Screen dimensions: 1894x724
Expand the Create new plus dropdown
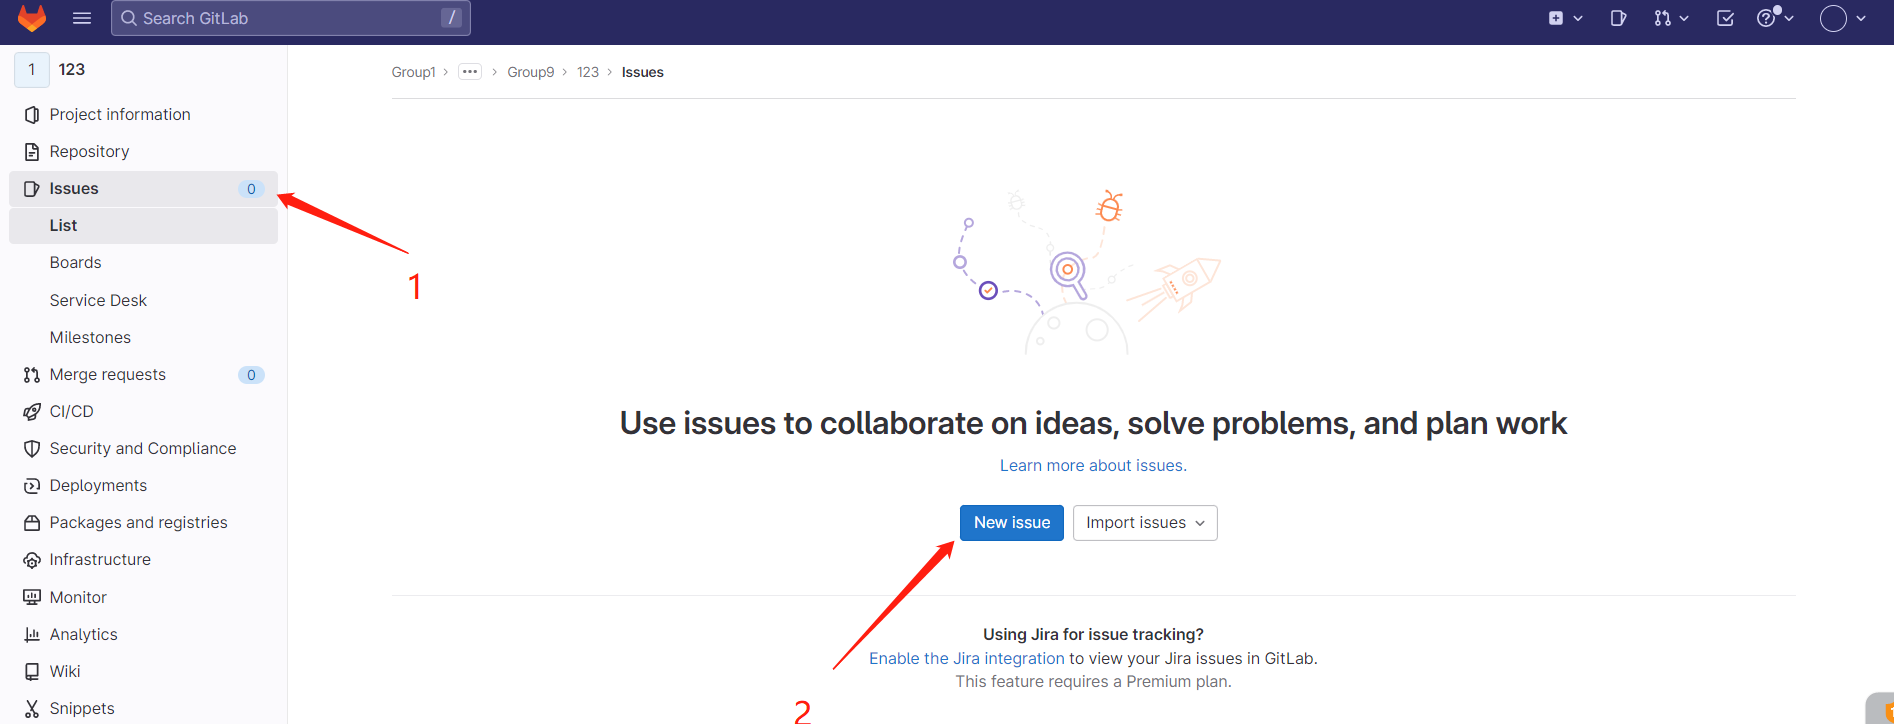[x=1565, y=18]
